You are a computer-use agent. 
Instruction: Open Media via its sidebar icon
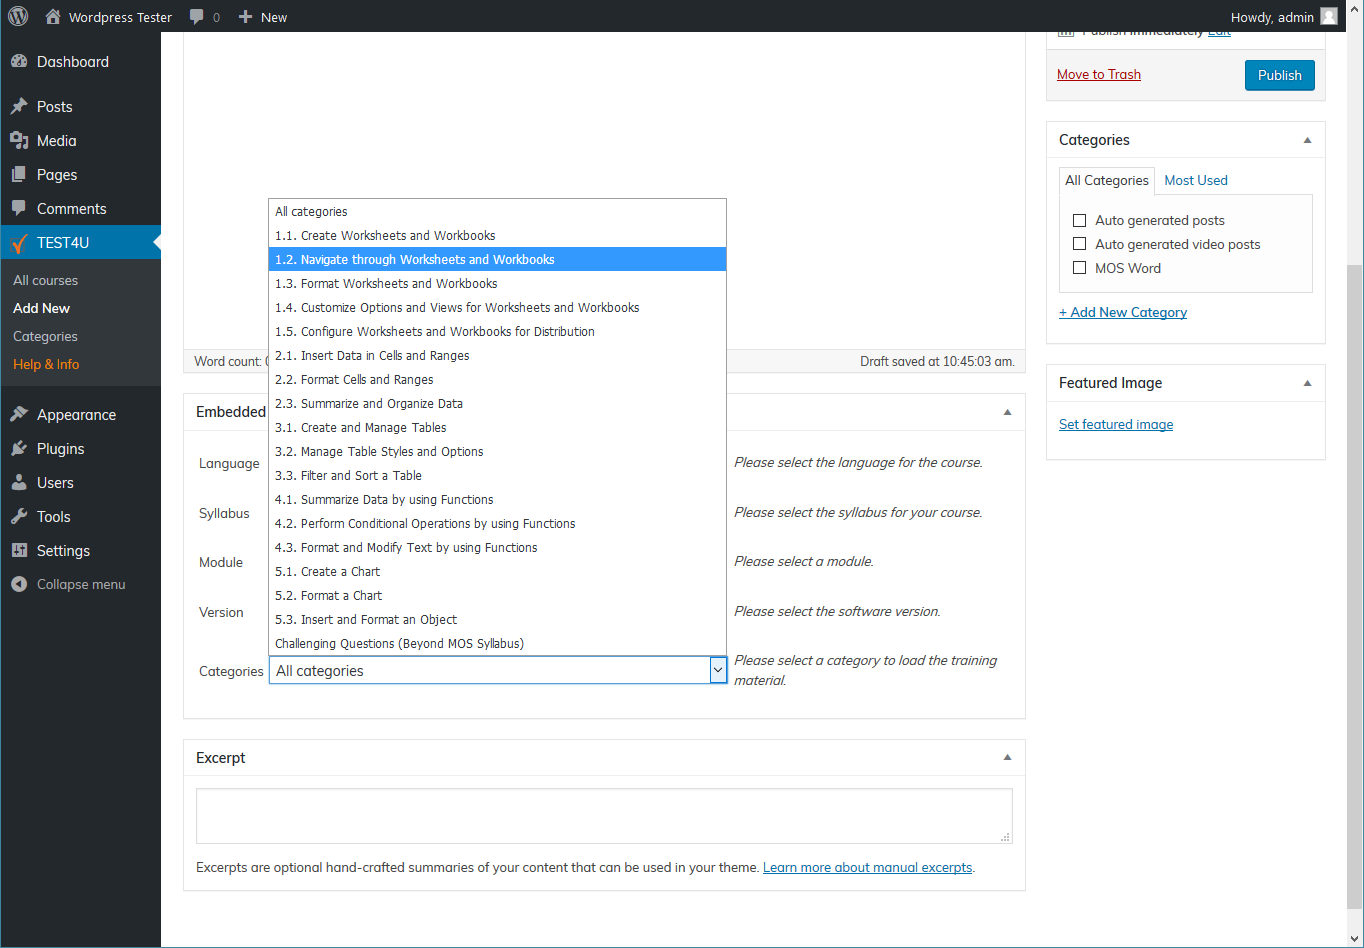19,141
